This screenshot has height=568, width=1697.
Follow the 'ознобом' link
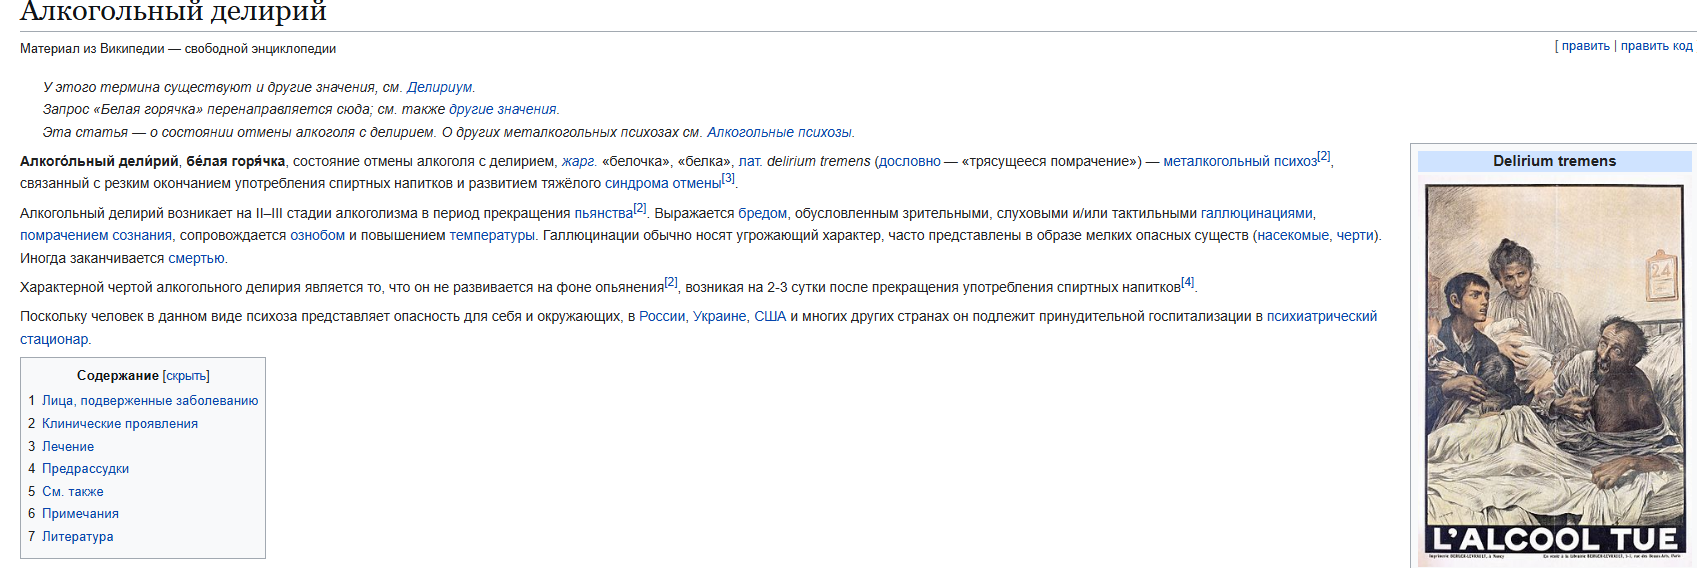pos(317,236)
